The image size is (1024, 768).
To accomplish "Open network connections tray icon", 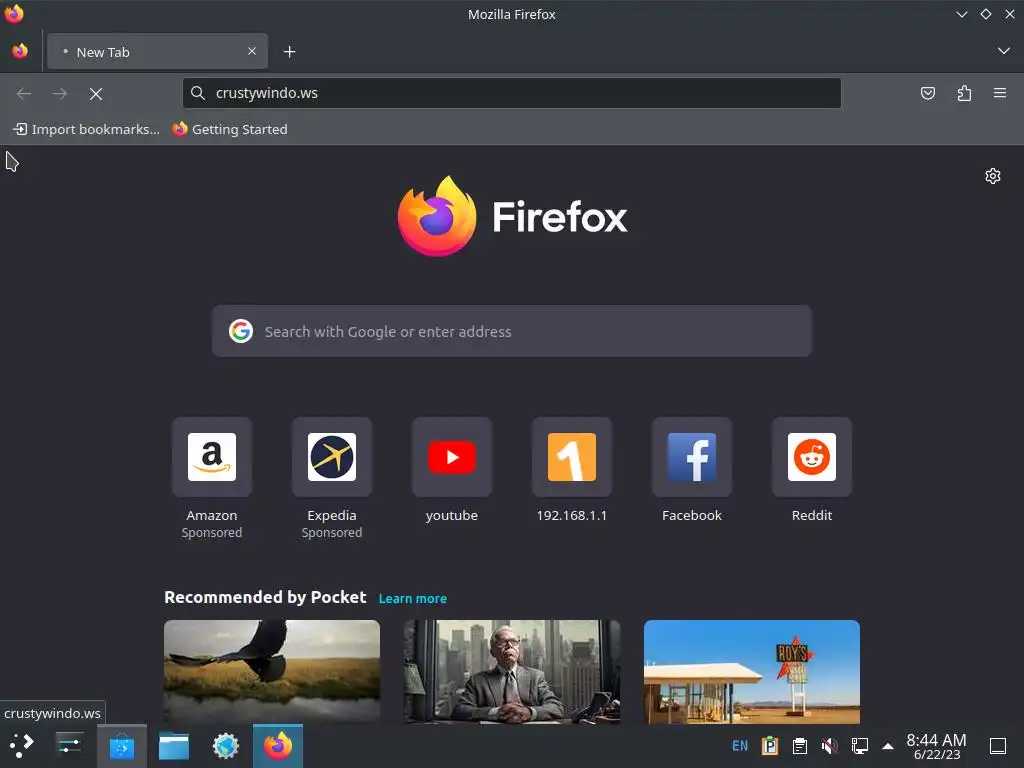I will tap(859, 746).
